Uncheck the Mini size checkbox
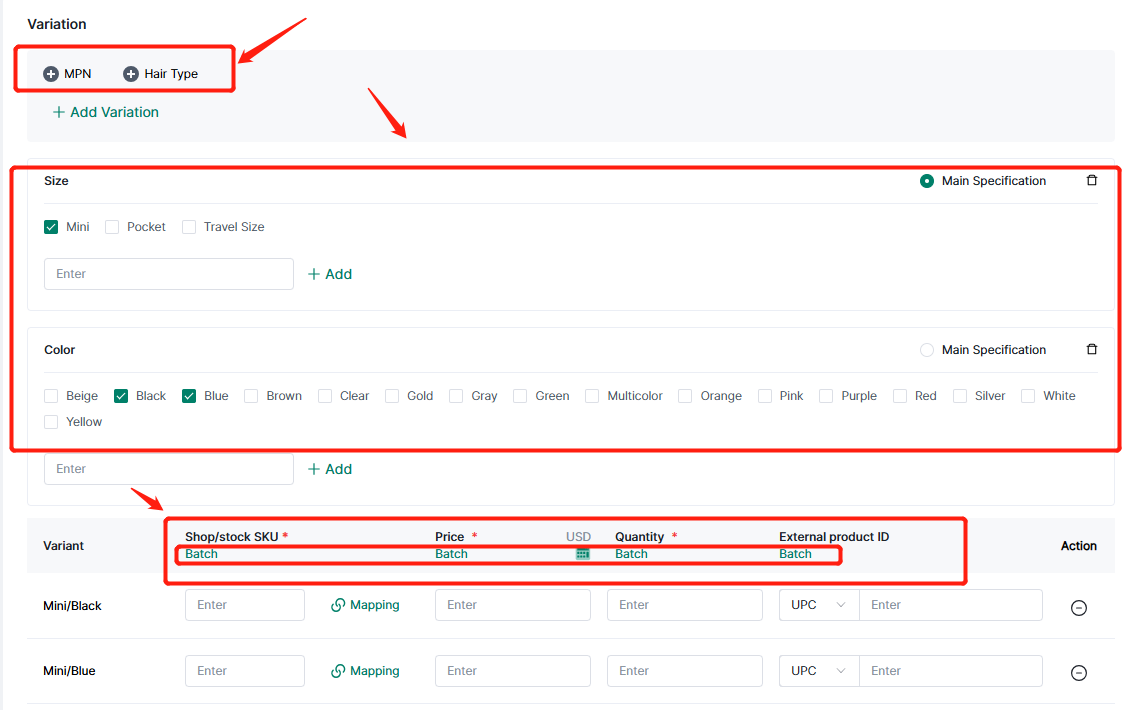Image resolution: width=1123 pixels, height=710 pixels. [51, 227]
